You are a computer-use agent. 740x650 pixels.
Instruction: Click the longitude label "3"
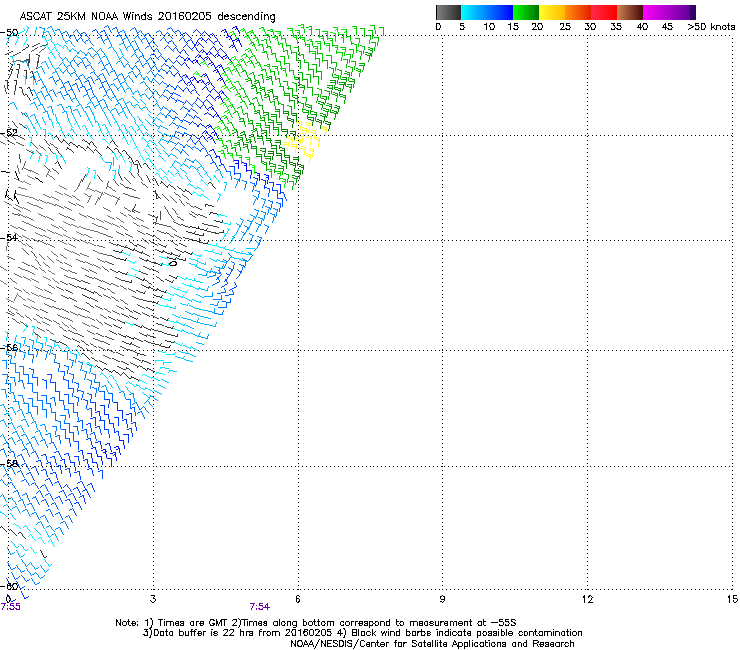(153, 599)
